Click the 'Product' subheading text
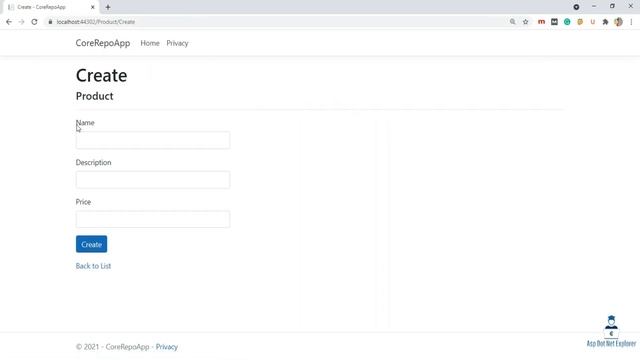640x360 pixels. pyautogui.click(x=95, y=96)
